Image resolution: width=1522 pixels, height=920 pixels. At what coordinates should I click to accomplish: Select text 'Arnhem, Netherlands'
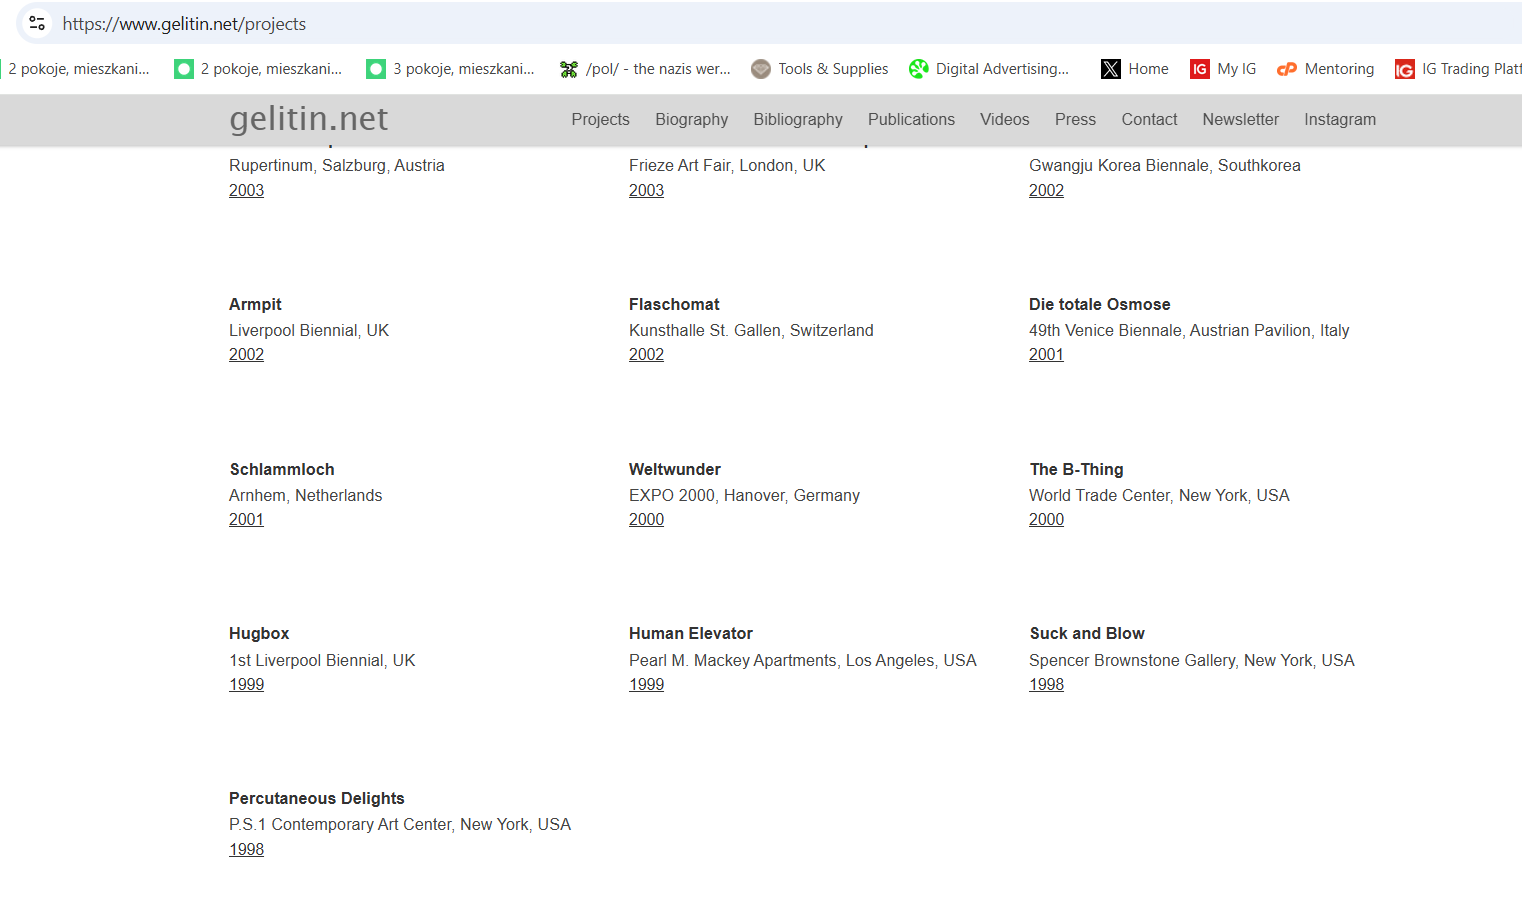pyautogui.click(x=305, y=495)
